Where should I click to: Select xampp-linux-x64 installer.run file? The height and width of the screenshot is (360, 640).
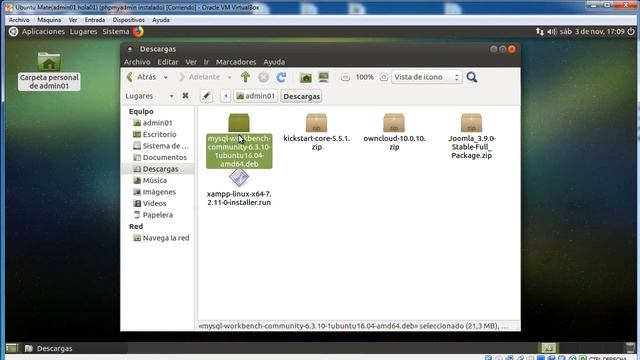click(x=239, y=188)
